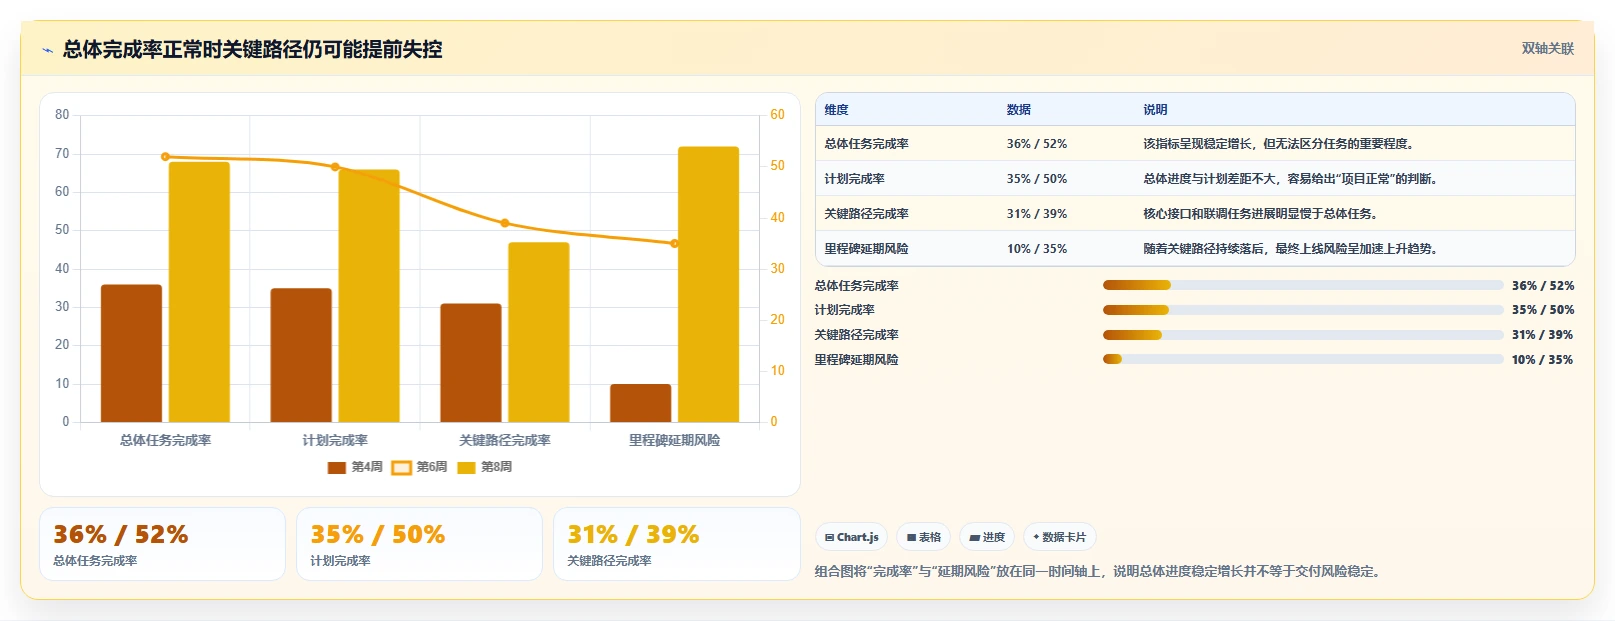This screenshot has height=621, width=1615.
Task: Select the 进度 tag chip
Action: pos(987,537)
